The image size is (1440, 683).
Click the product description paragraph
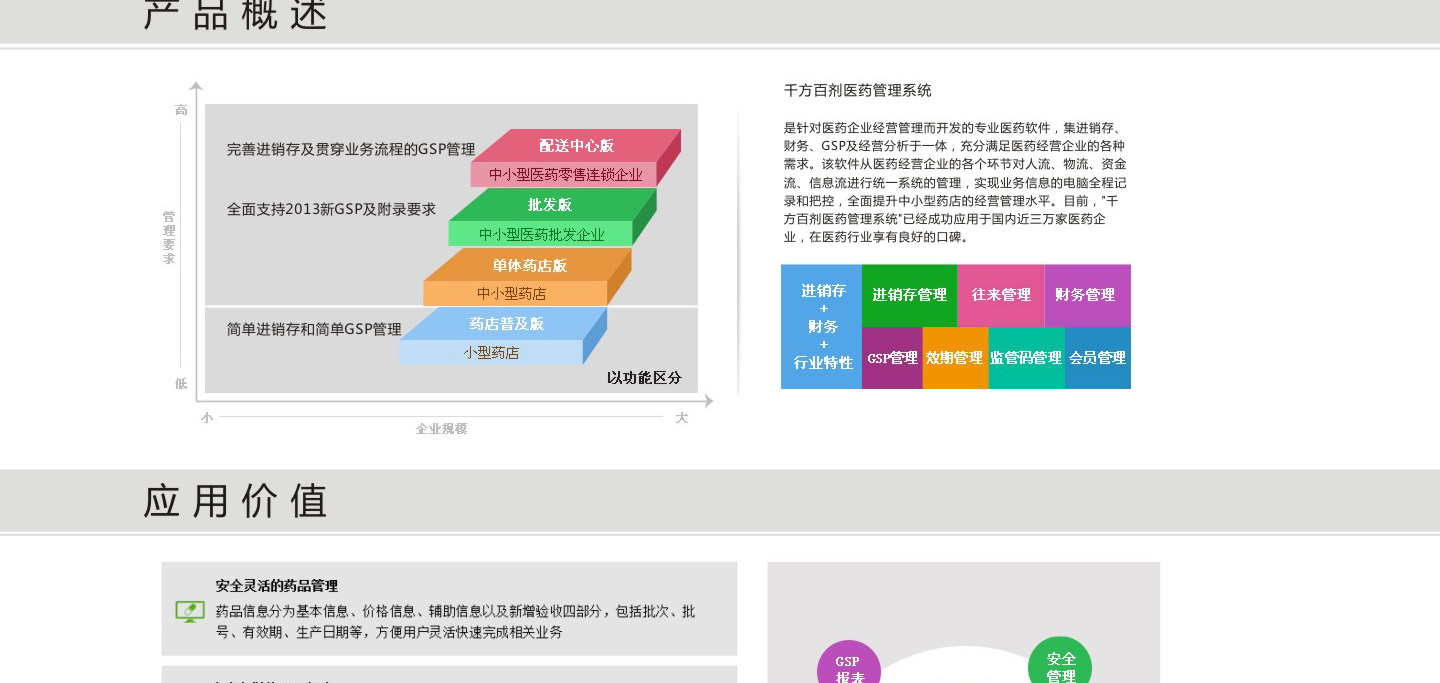pyautogui.click(x=955, y=183)
